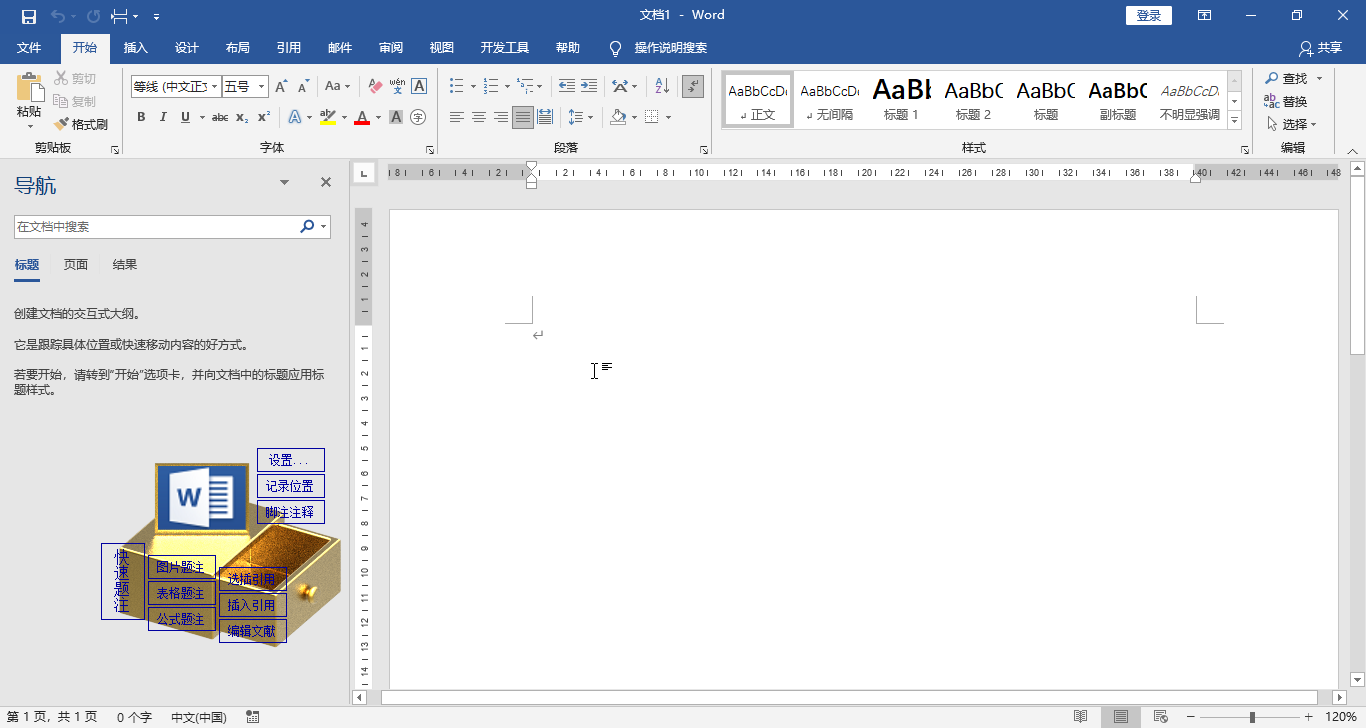The width and height of the screenshot is (1366, 728).
Task: Click the 插入引用 button
Action: pyautogui.click(x=253, y=605)
